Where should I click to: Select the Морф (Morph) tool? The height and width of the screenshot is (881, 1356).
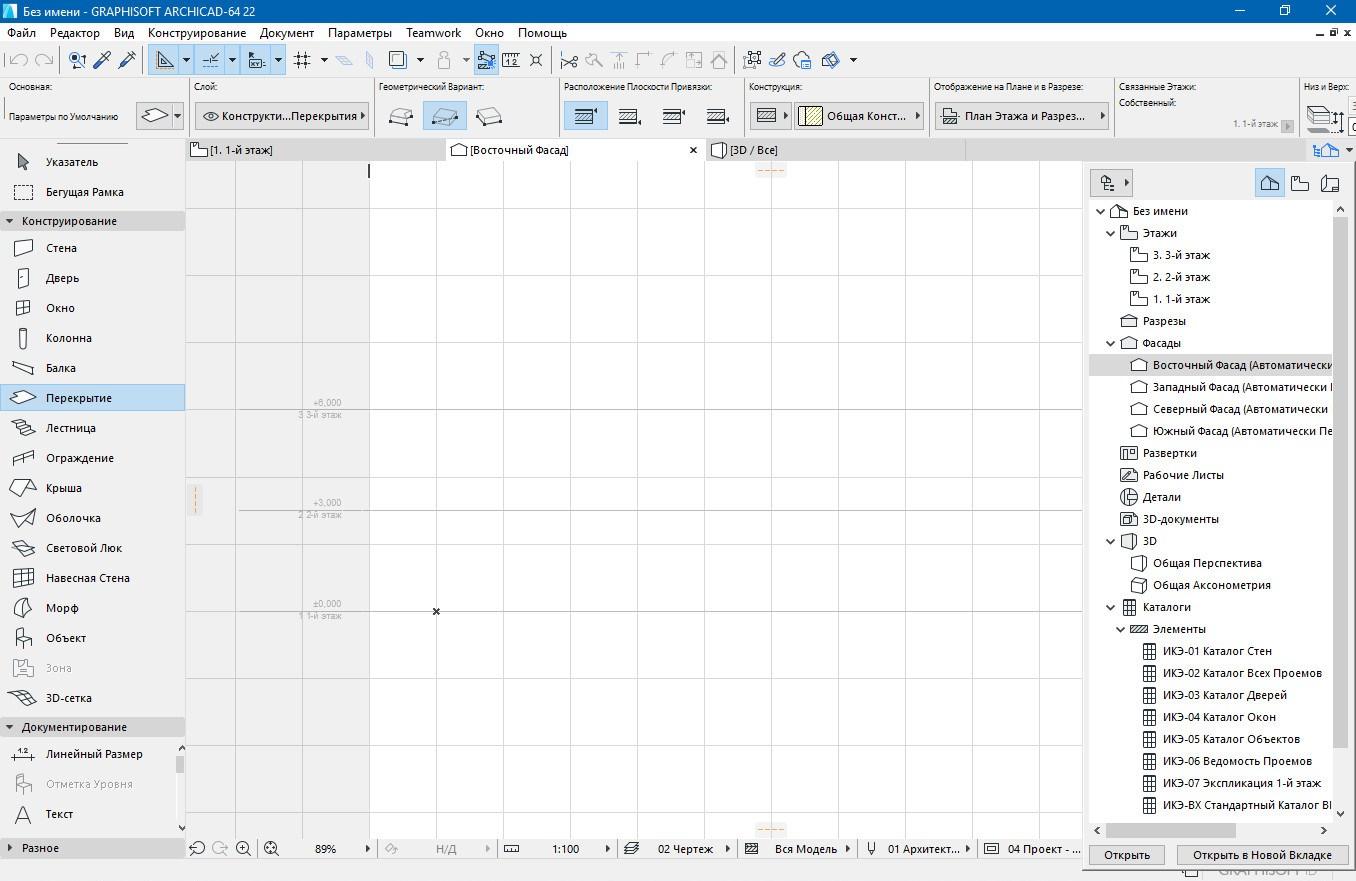coord(61,608)
